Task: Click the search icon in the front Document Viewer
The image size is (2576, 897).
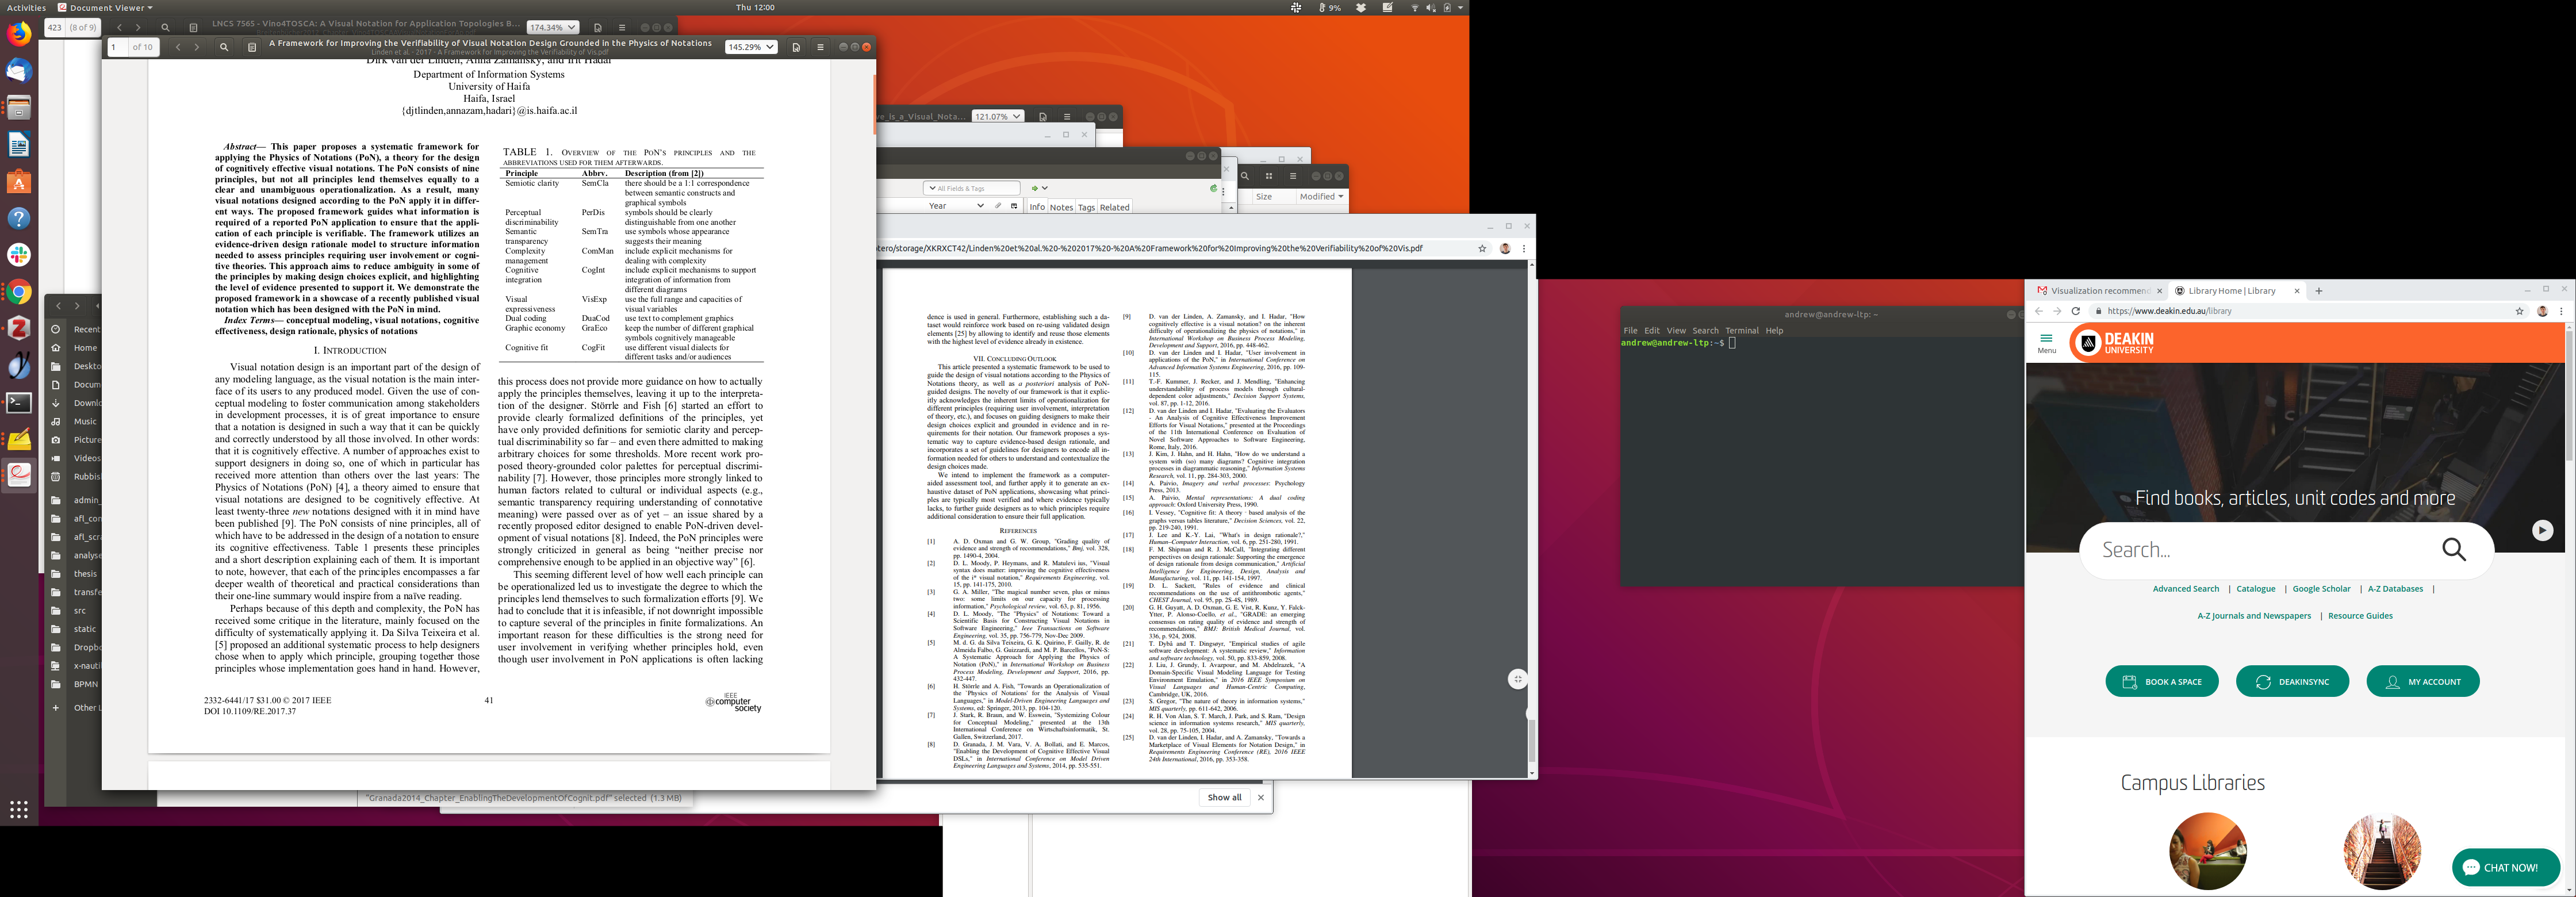Action: [x=224, y=47]
